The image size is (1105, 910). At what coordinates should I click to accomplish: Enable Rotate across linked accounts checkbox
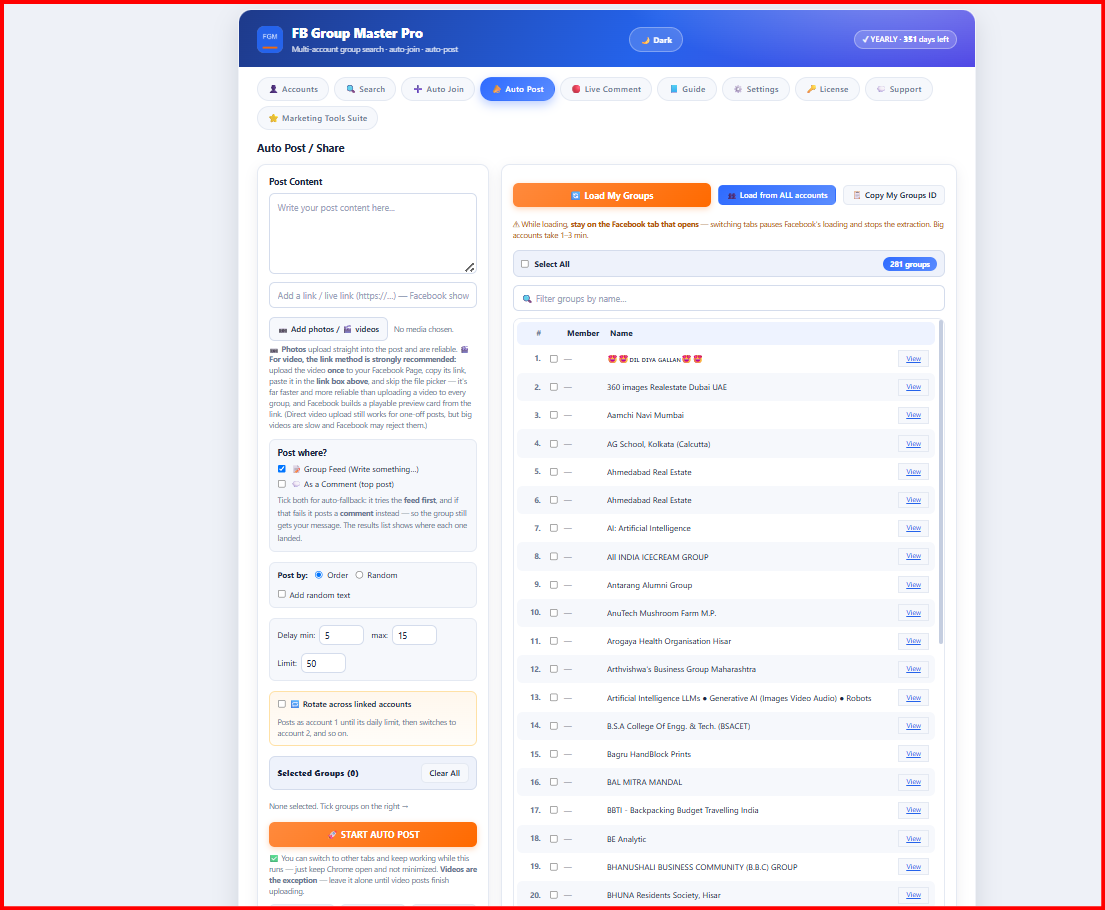point(282,704)
